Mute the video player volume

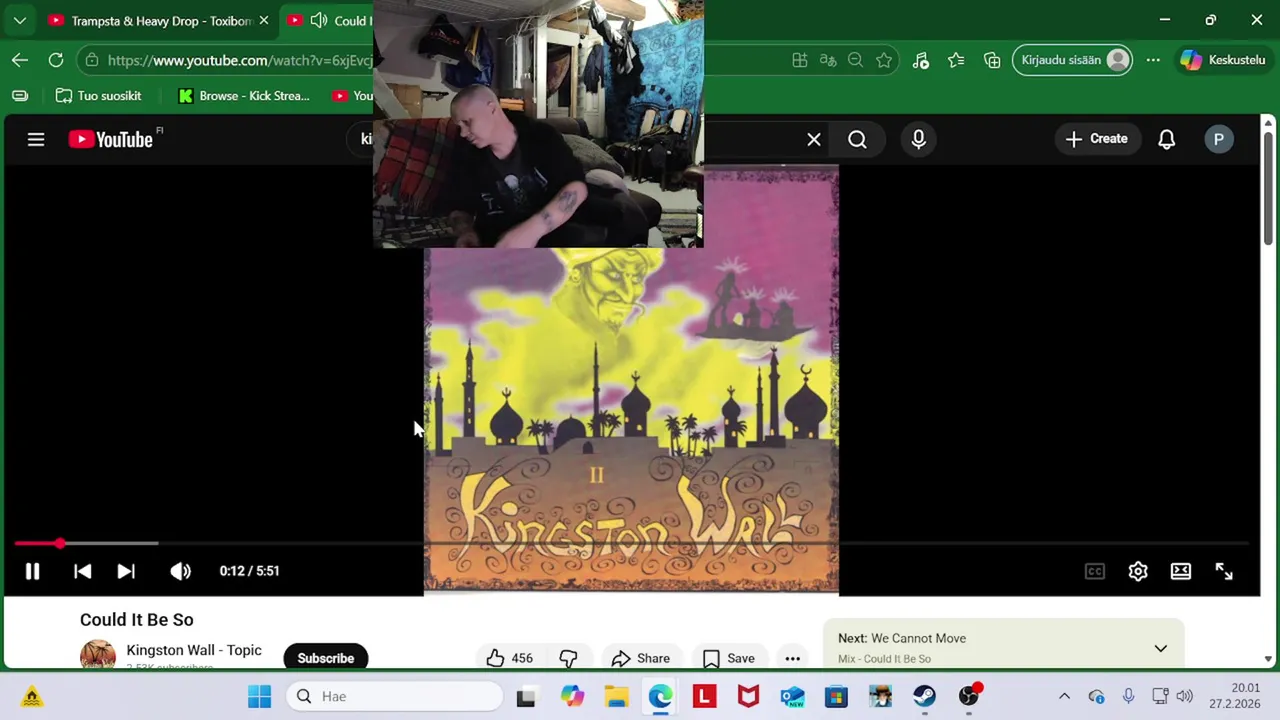click(180, 571)
